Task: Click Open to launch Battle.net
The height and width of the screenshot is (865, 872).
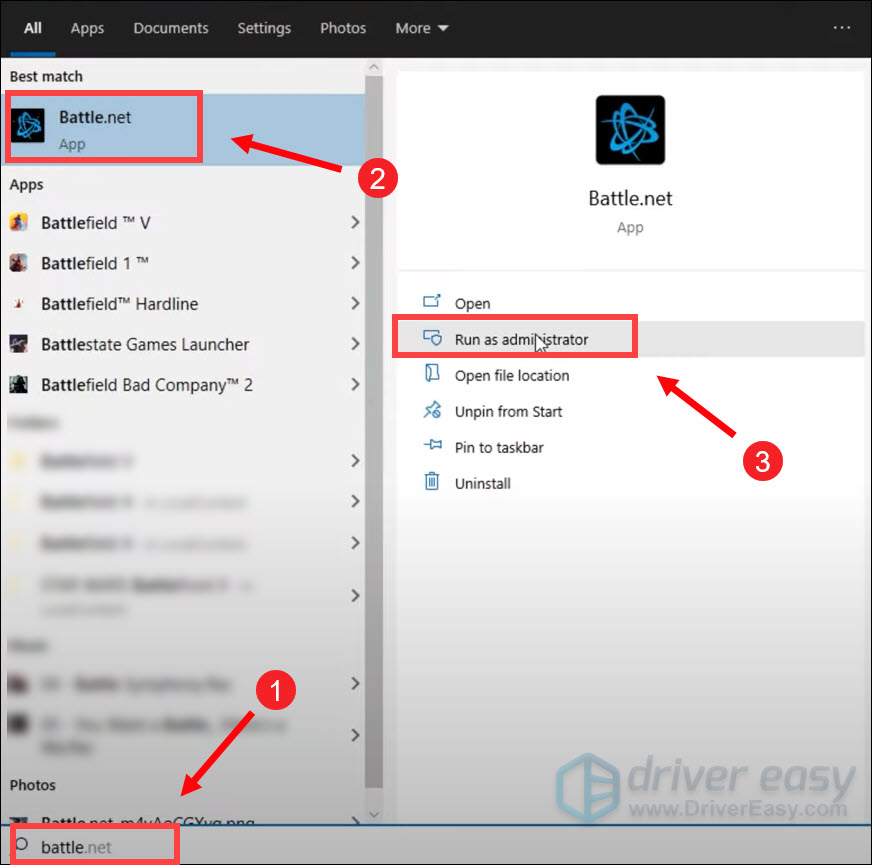Action: [472, 303]
